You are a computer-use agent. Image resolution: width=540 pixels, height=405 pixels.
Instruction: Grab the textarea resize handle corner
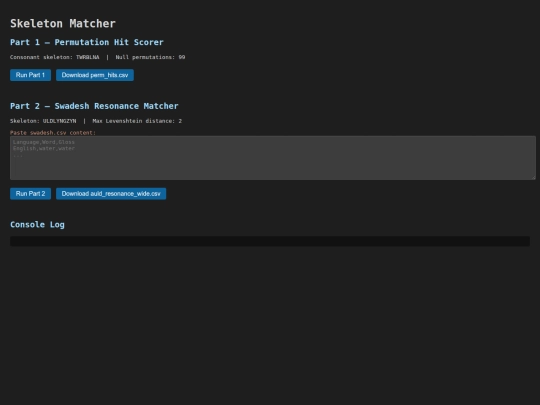click(533, 177)
